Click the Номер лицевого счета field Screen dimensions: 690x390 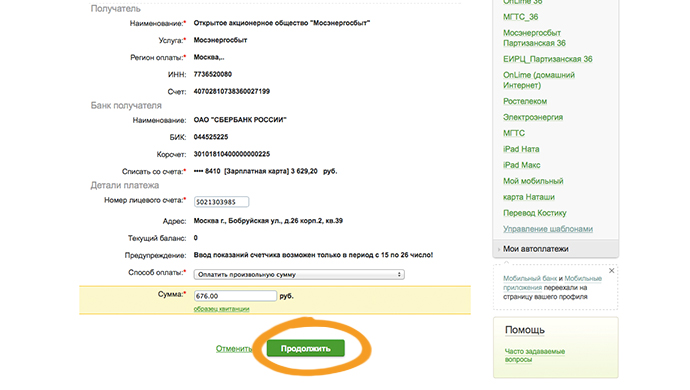click(x=221, y=202)
